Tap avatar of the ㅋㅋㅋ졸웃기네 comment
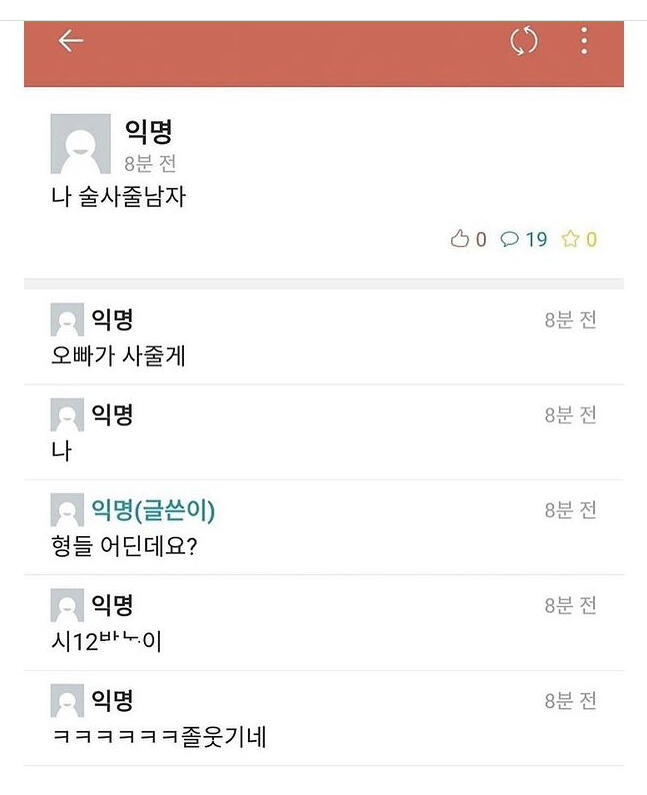The width and height of the screenshot is (647, 795). tap(67, 701)
